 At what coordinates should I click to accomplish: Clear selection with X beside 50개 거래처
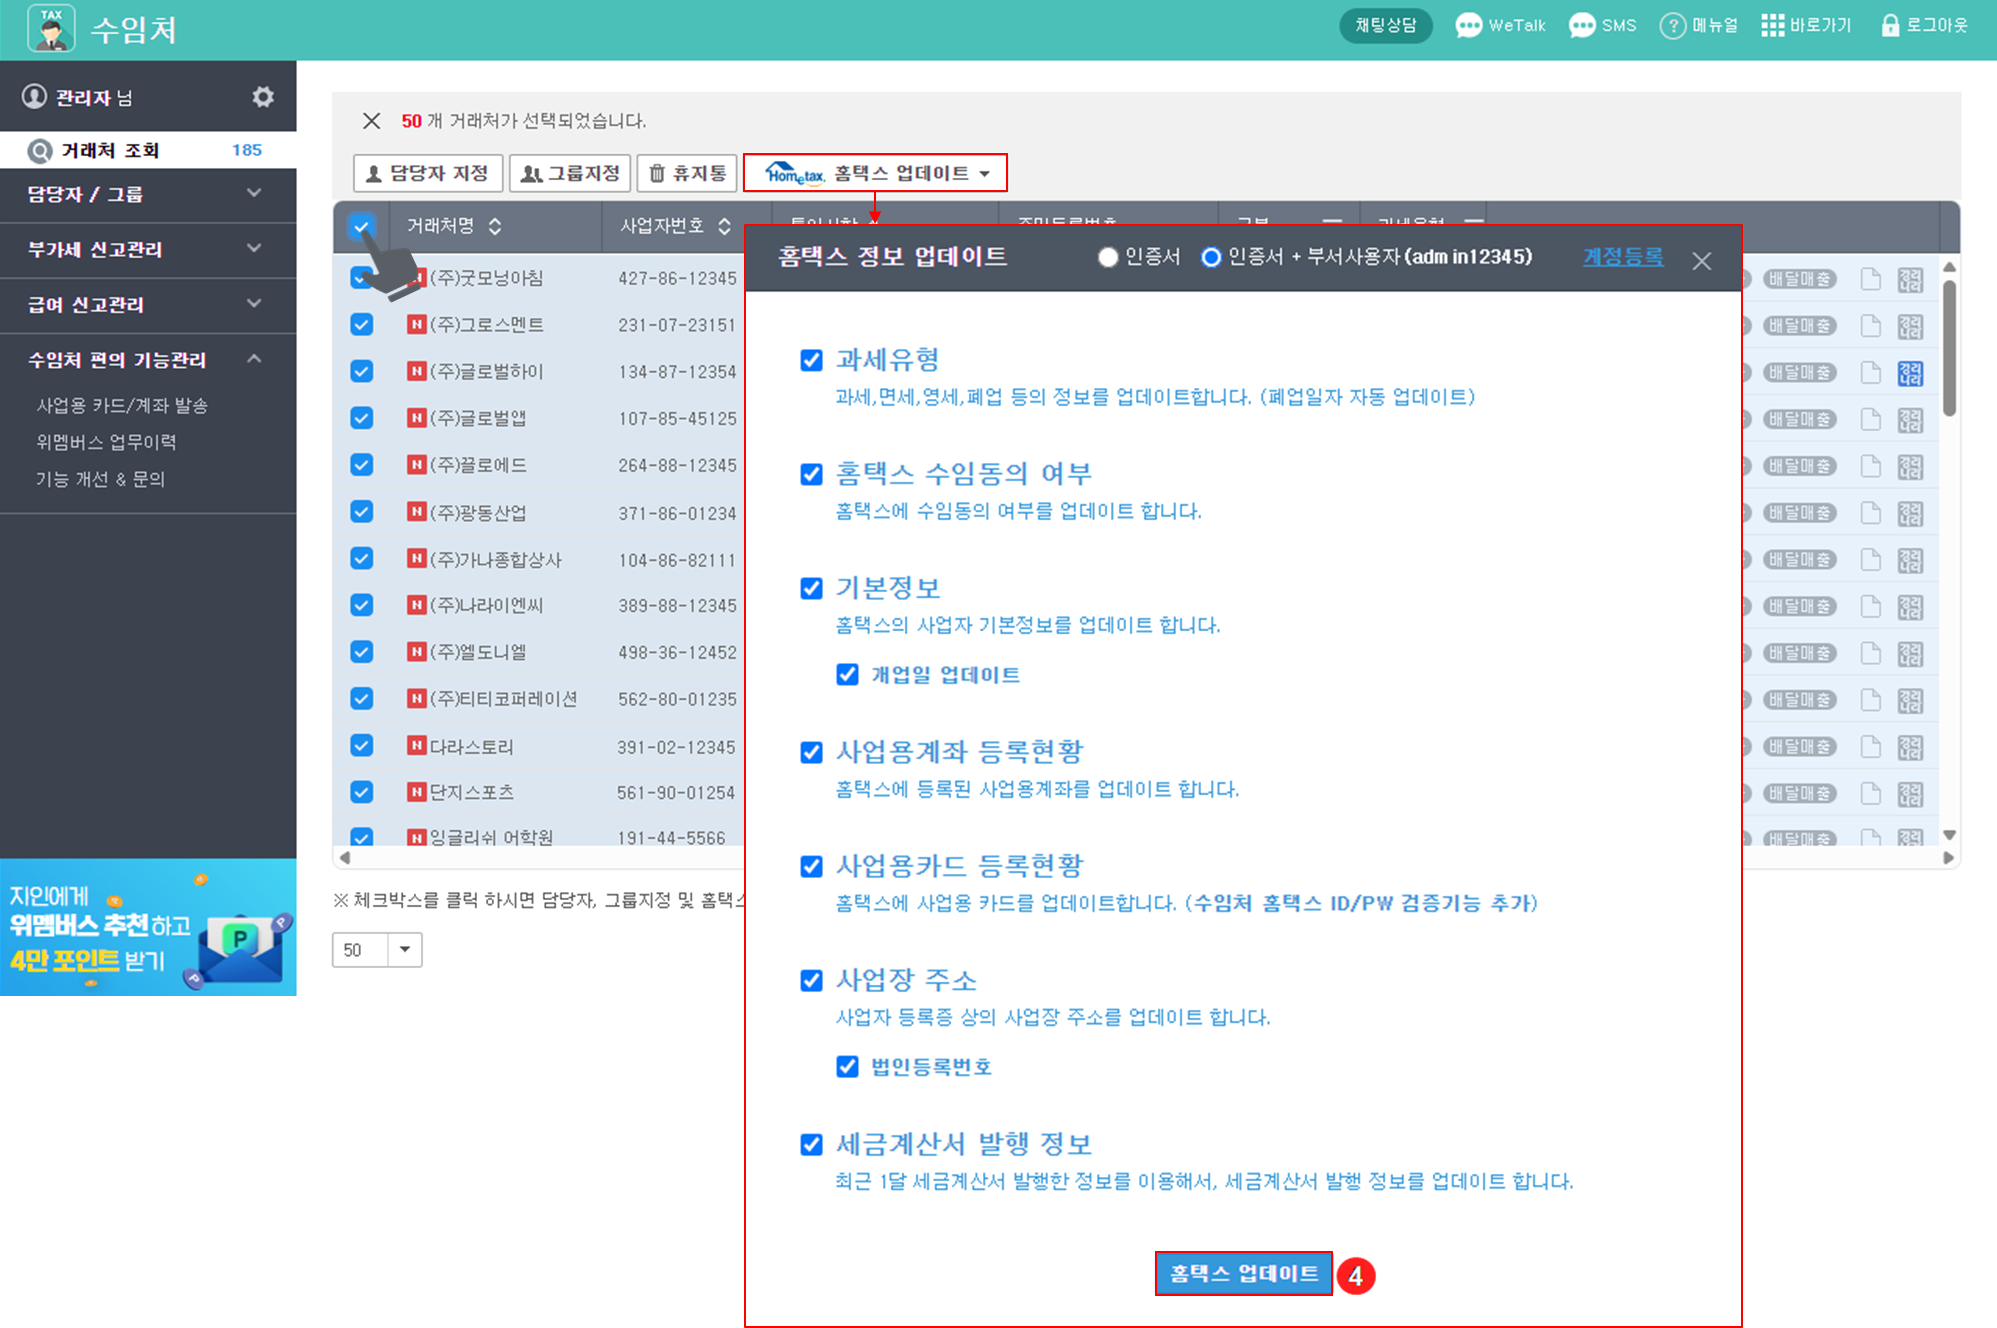371,121
